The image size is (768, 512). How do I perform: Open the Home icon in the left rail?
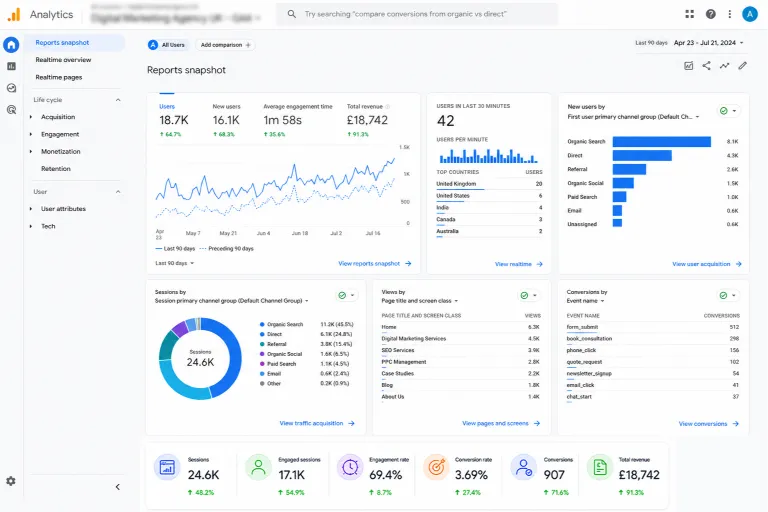11,45
